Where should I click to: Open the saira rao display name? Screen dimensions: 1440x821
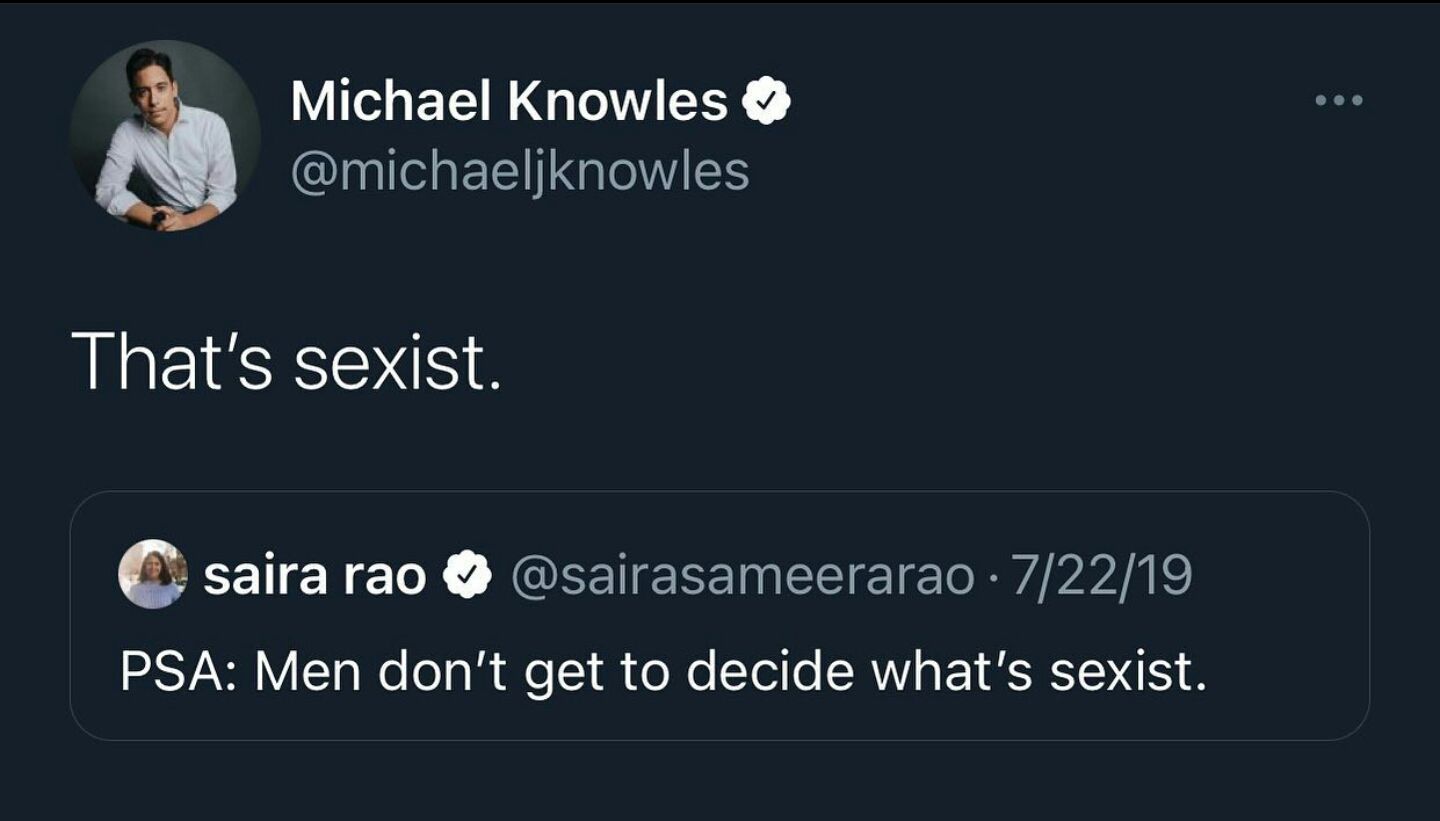(x=314, y=575)
